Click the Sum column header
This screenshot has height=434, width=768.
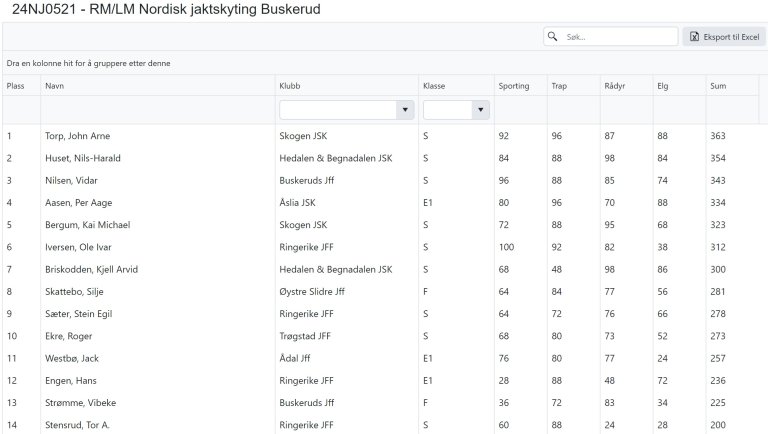pyautogui.click(x=718, y=86)
